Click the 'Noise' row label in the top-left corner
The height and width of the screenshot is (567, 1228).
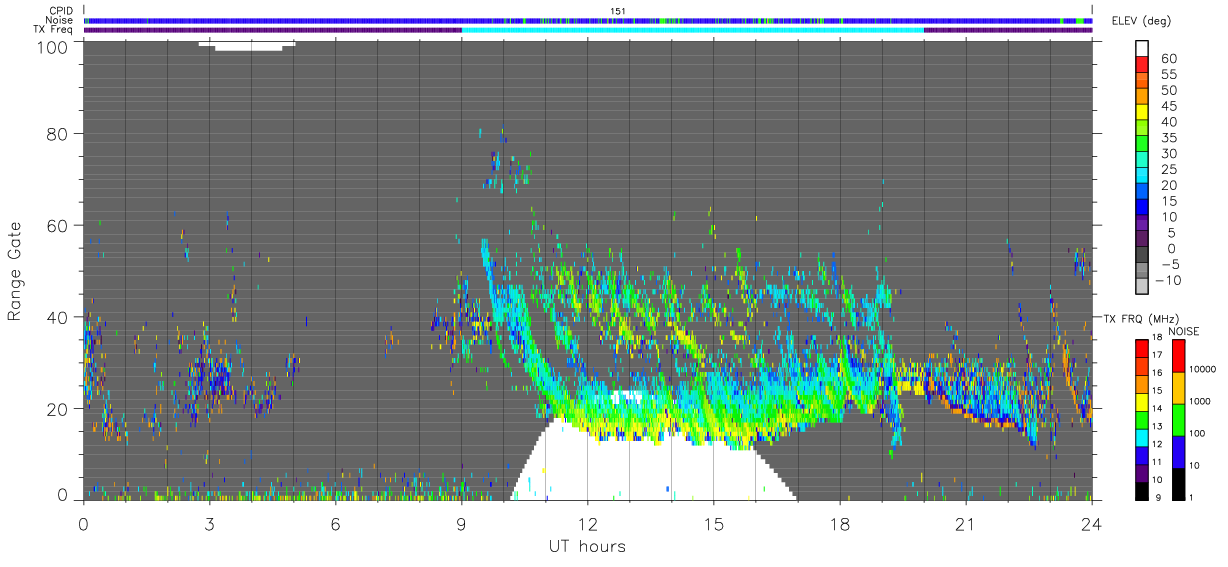click(x=61, y=20)
